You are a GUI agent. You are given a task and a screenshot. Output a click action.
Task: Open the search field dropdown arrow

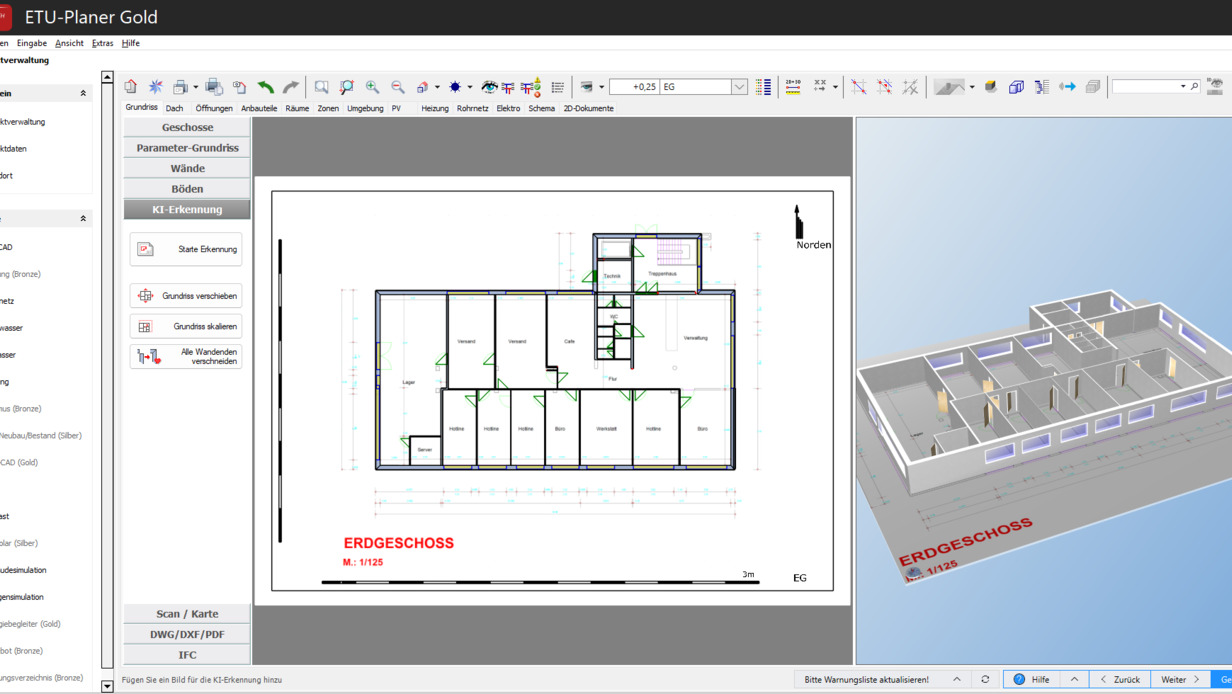click(x=1183, y=87)
